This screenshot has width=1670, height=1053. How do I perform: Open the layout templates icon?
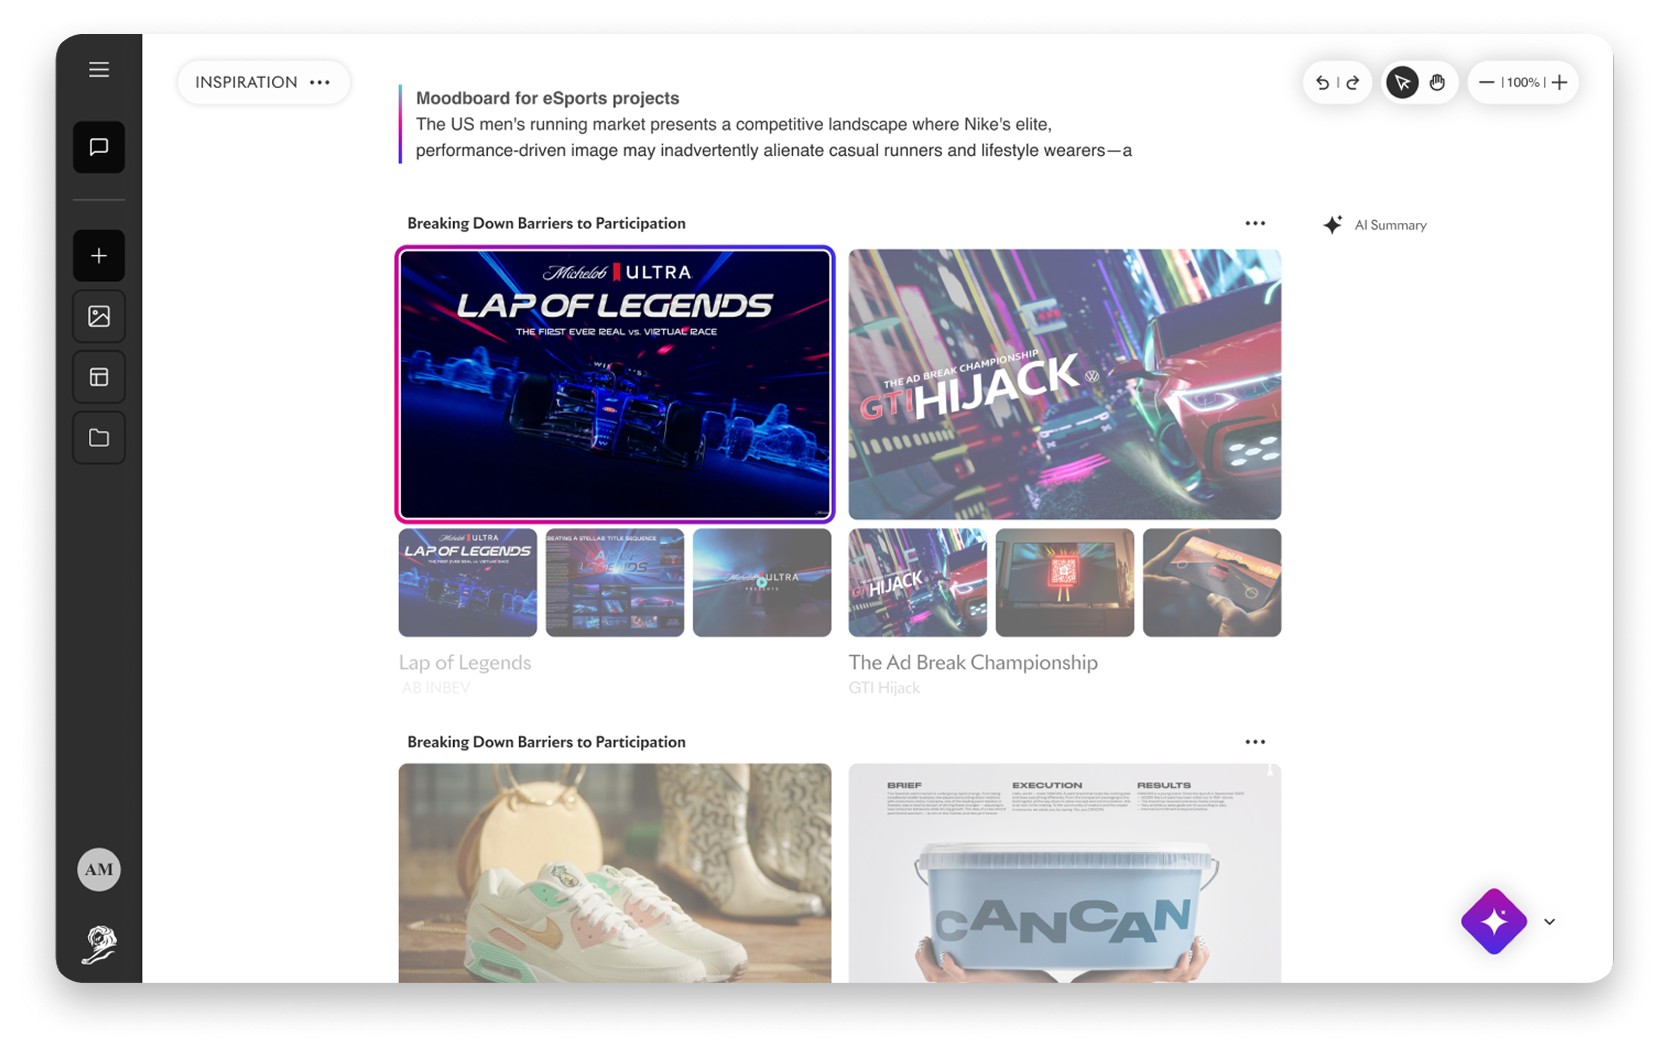click(x=99, y=377)
